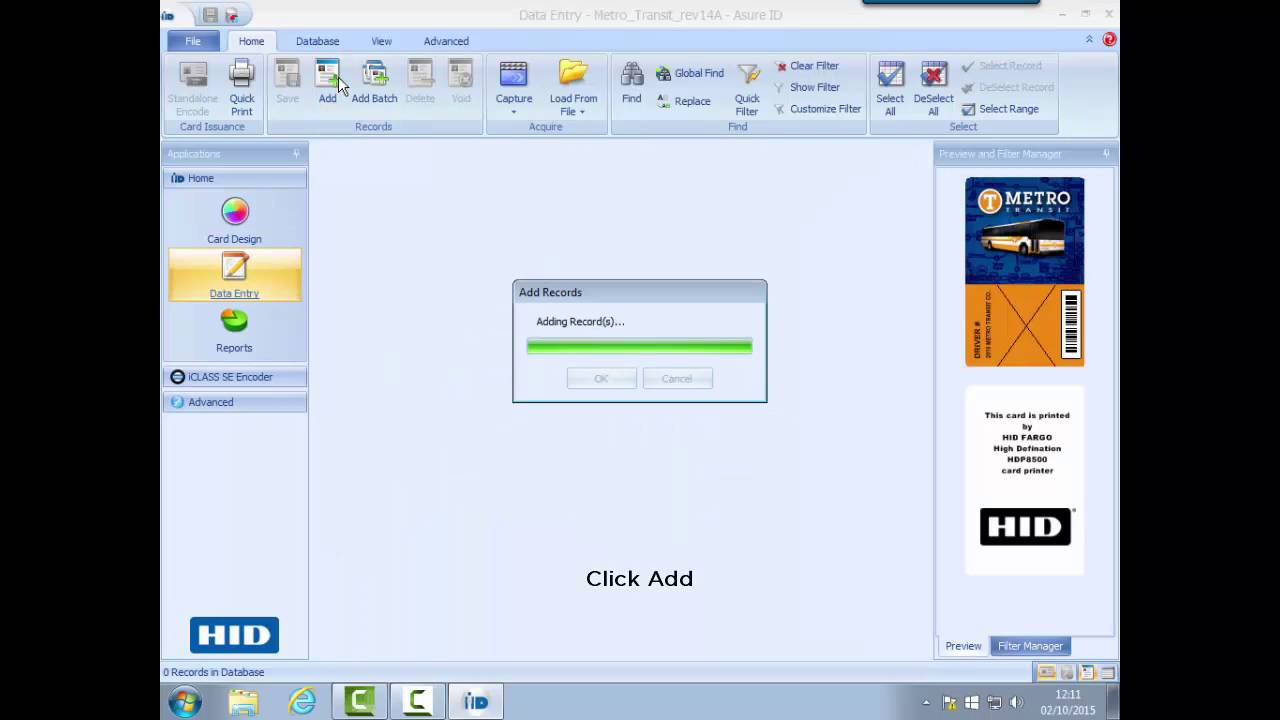The width and height of the screenshot is (1280, 720).
Task: Click the Select All icon
Action: 890,74
